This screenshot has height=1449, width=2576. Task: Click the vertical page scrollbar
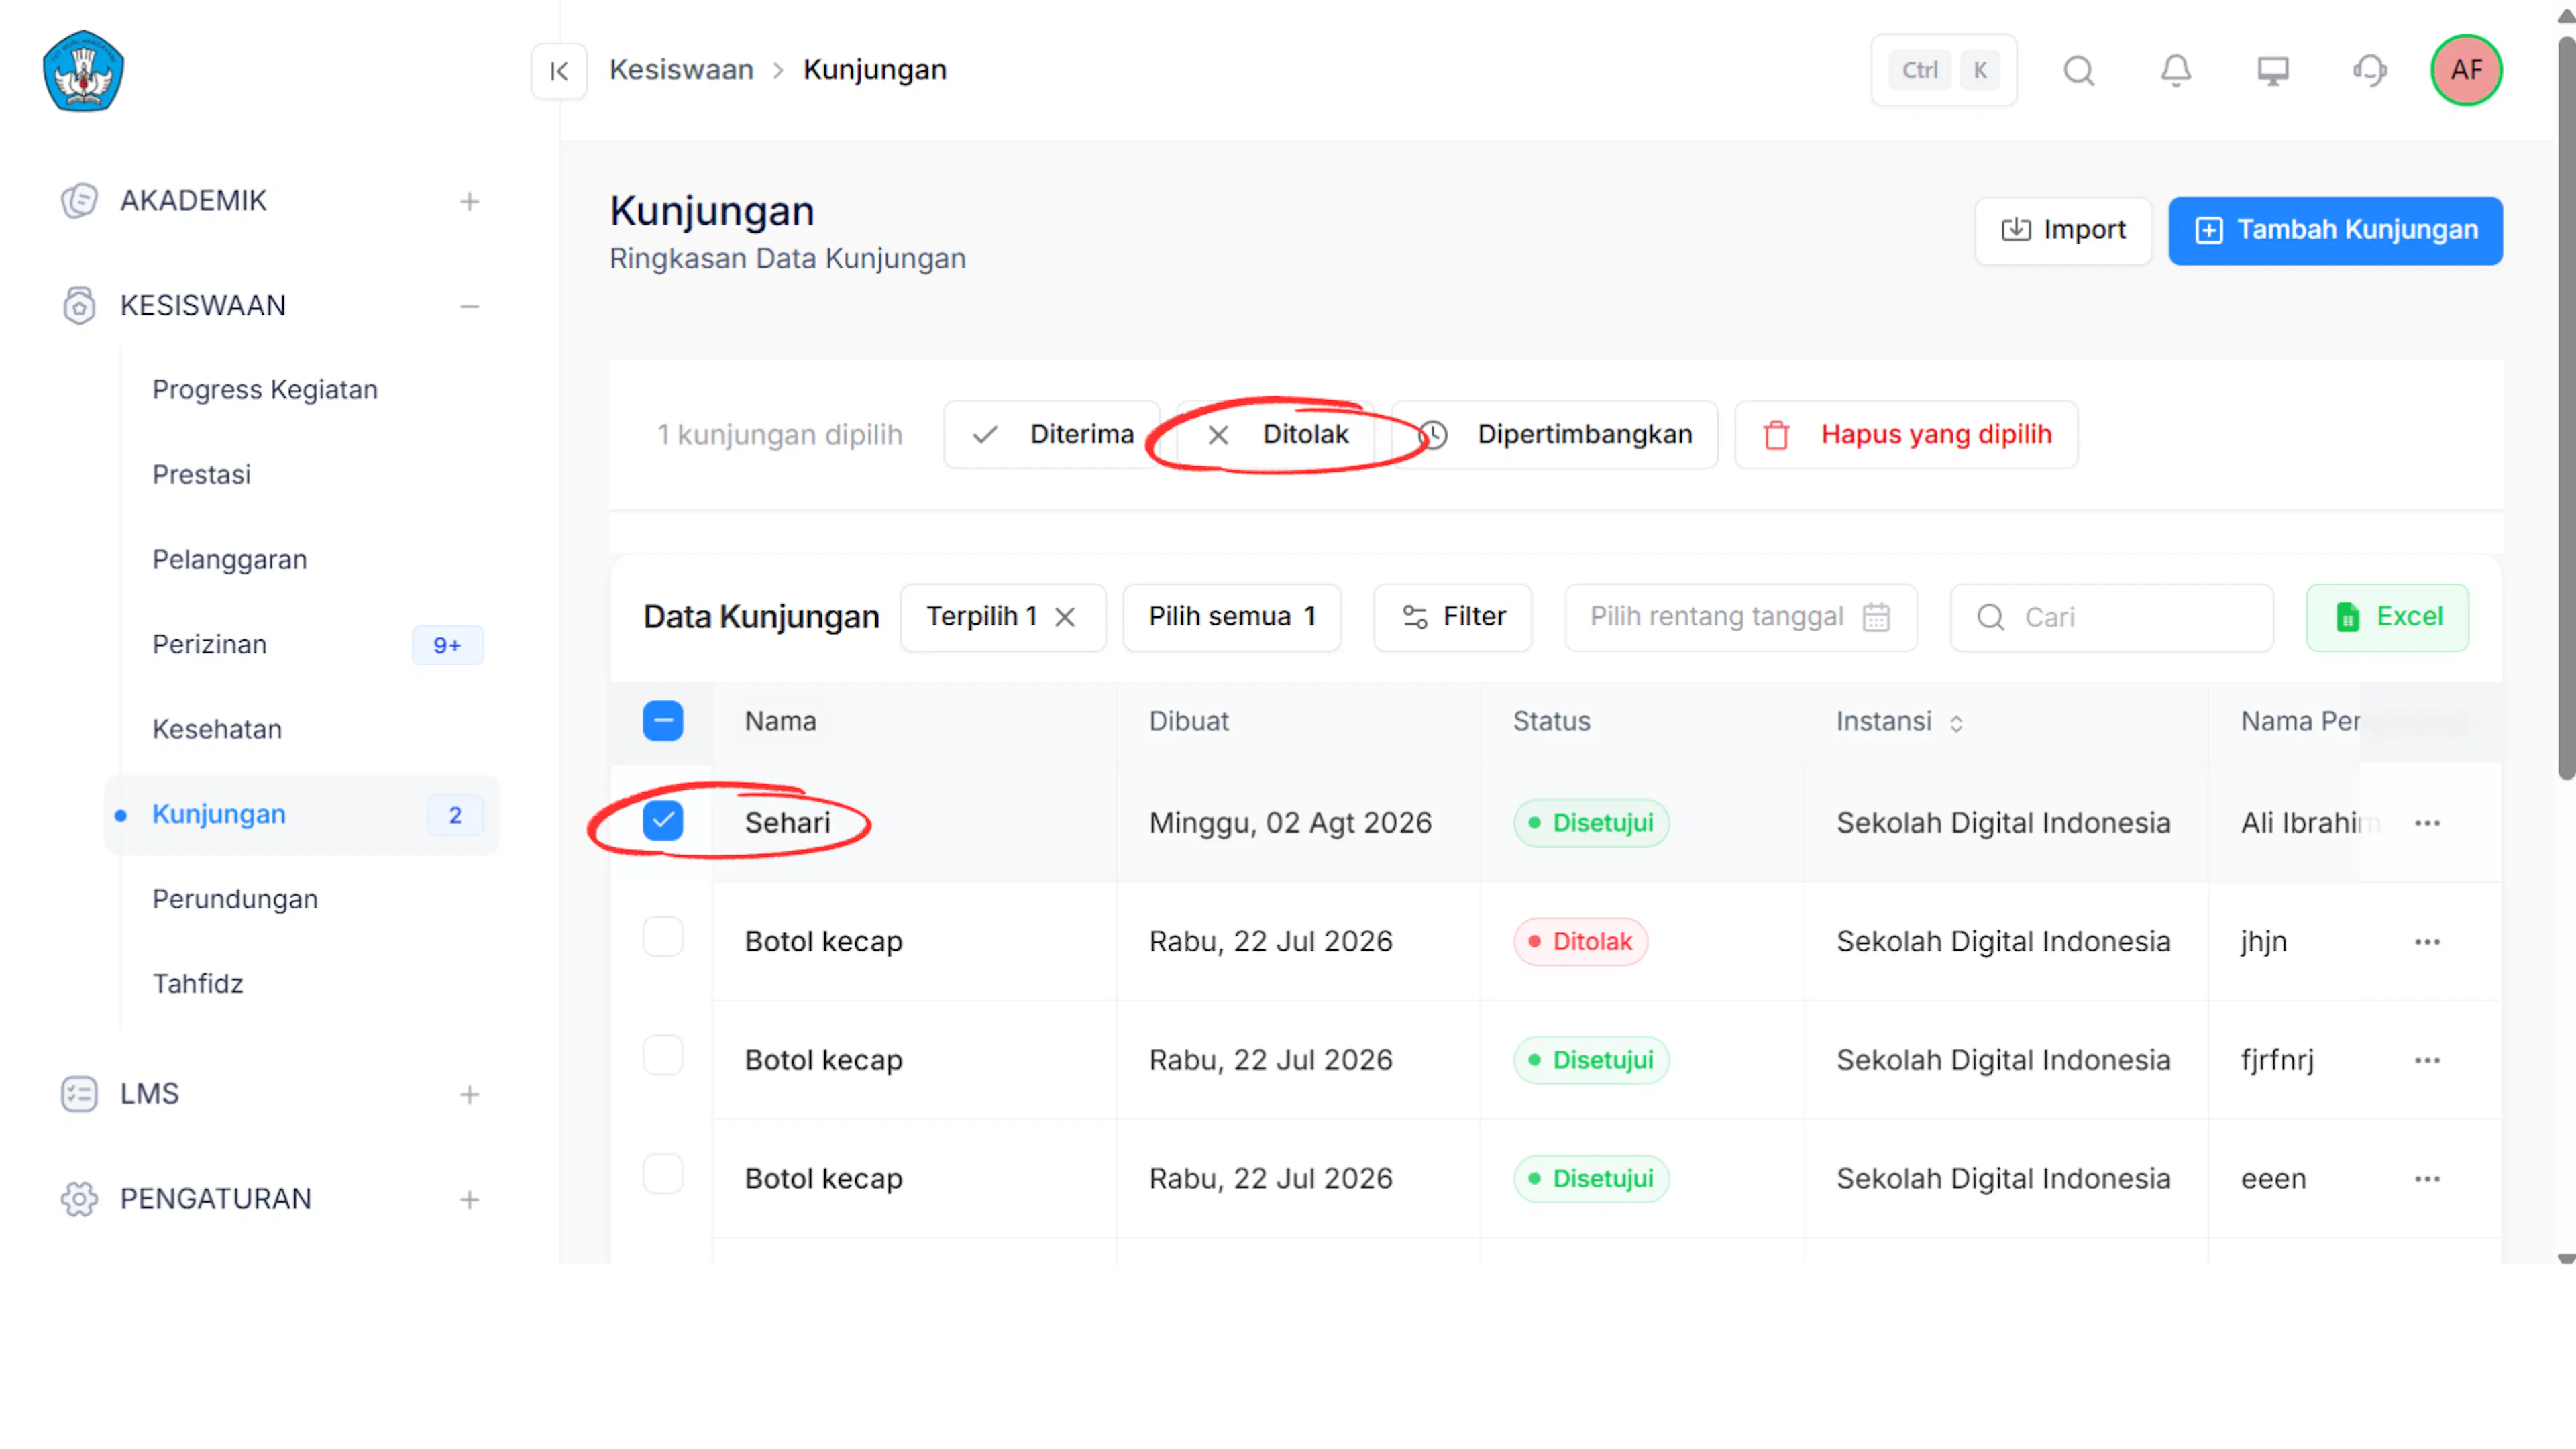pyautogui.click(x=2565, y=408)
